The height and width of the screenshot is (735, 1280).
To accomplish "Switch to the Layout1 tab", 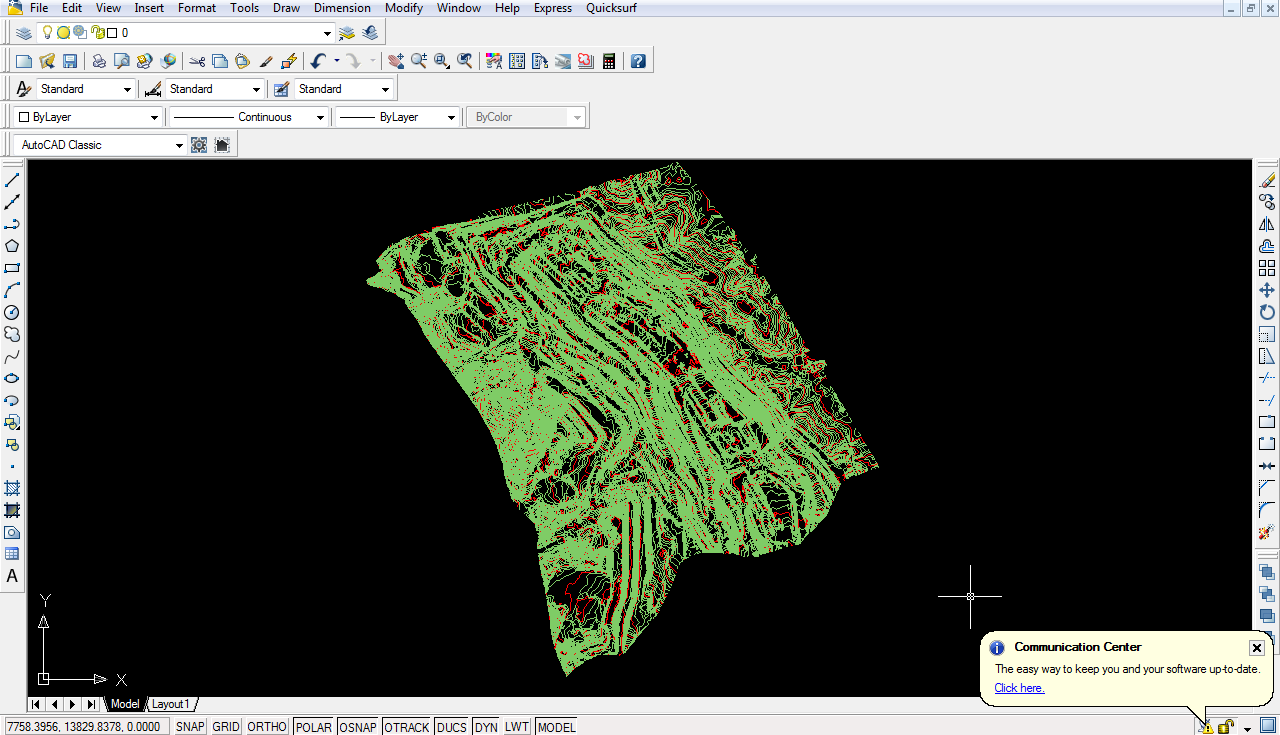I will pyautogui.click(x=170, y=704).
